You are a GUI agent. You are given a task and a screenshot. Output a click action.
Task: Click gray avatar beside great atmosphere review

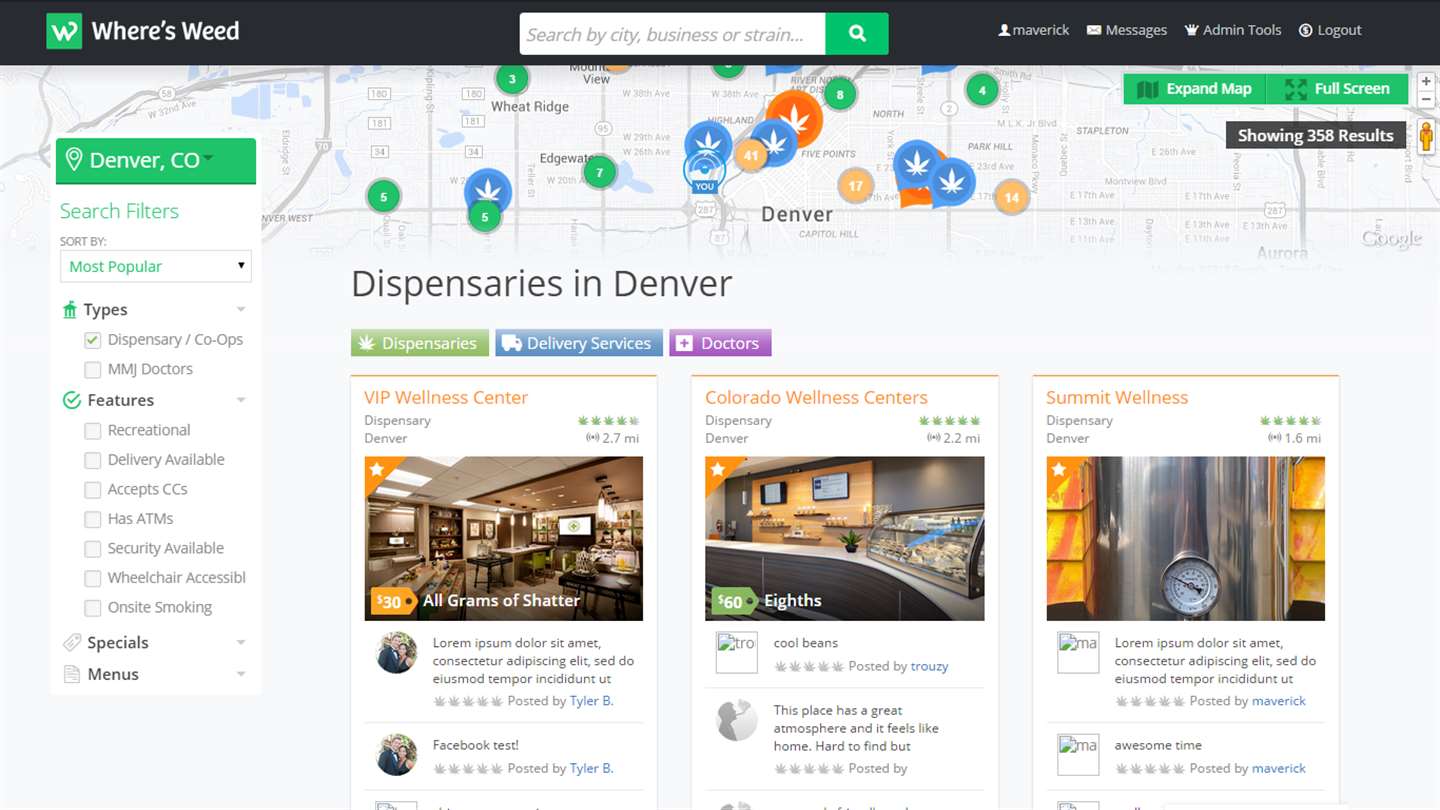coord(737,720)
